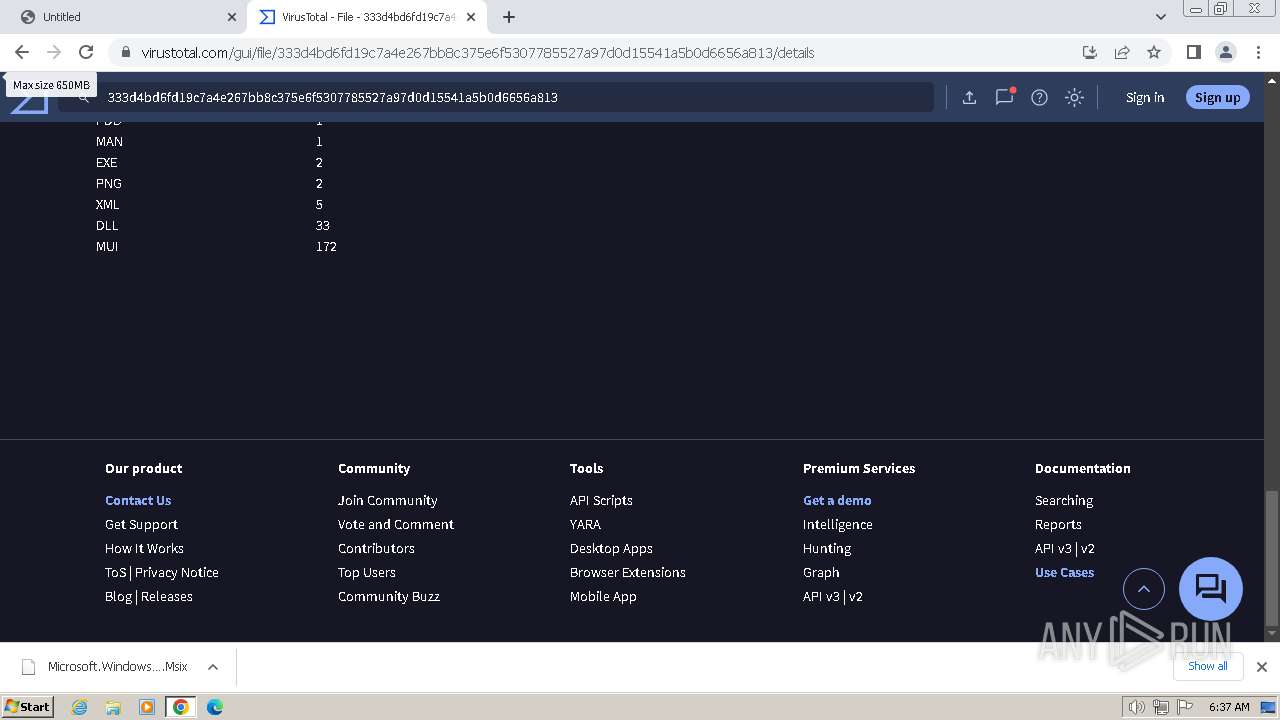Toggle the browser side panel icon

[1193, 52]
